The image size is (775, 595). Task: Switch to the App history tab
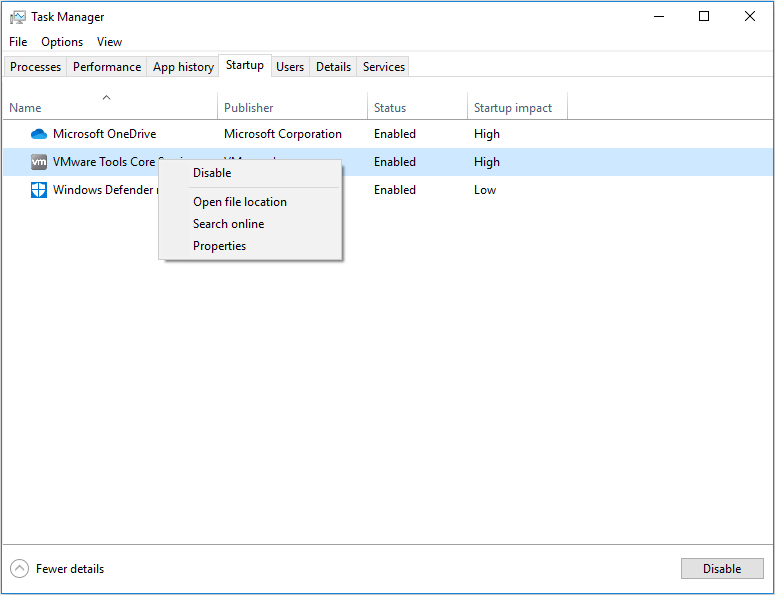coord(183,67)
